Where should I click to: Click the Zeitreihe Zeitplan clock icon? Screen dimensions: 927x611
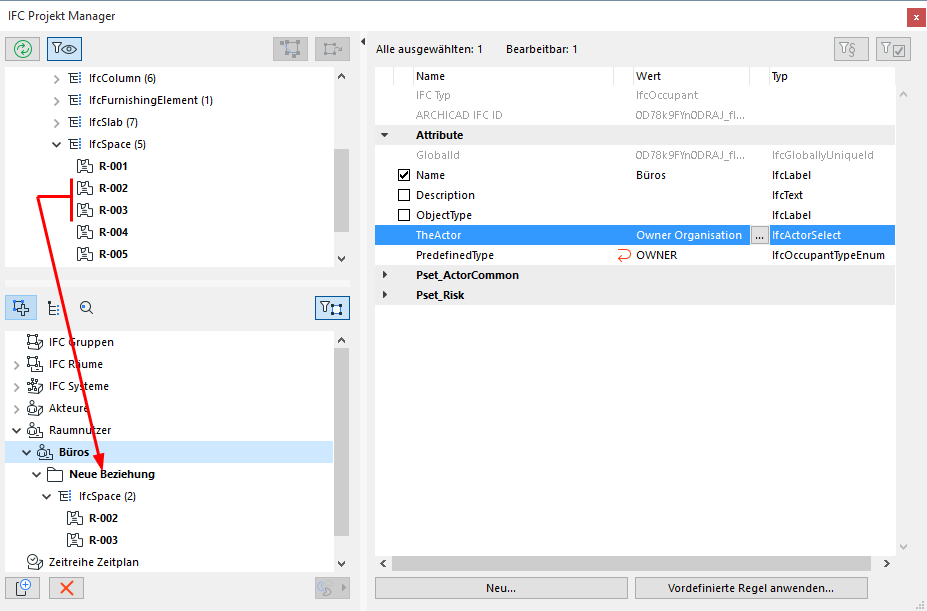coord(35,561)
